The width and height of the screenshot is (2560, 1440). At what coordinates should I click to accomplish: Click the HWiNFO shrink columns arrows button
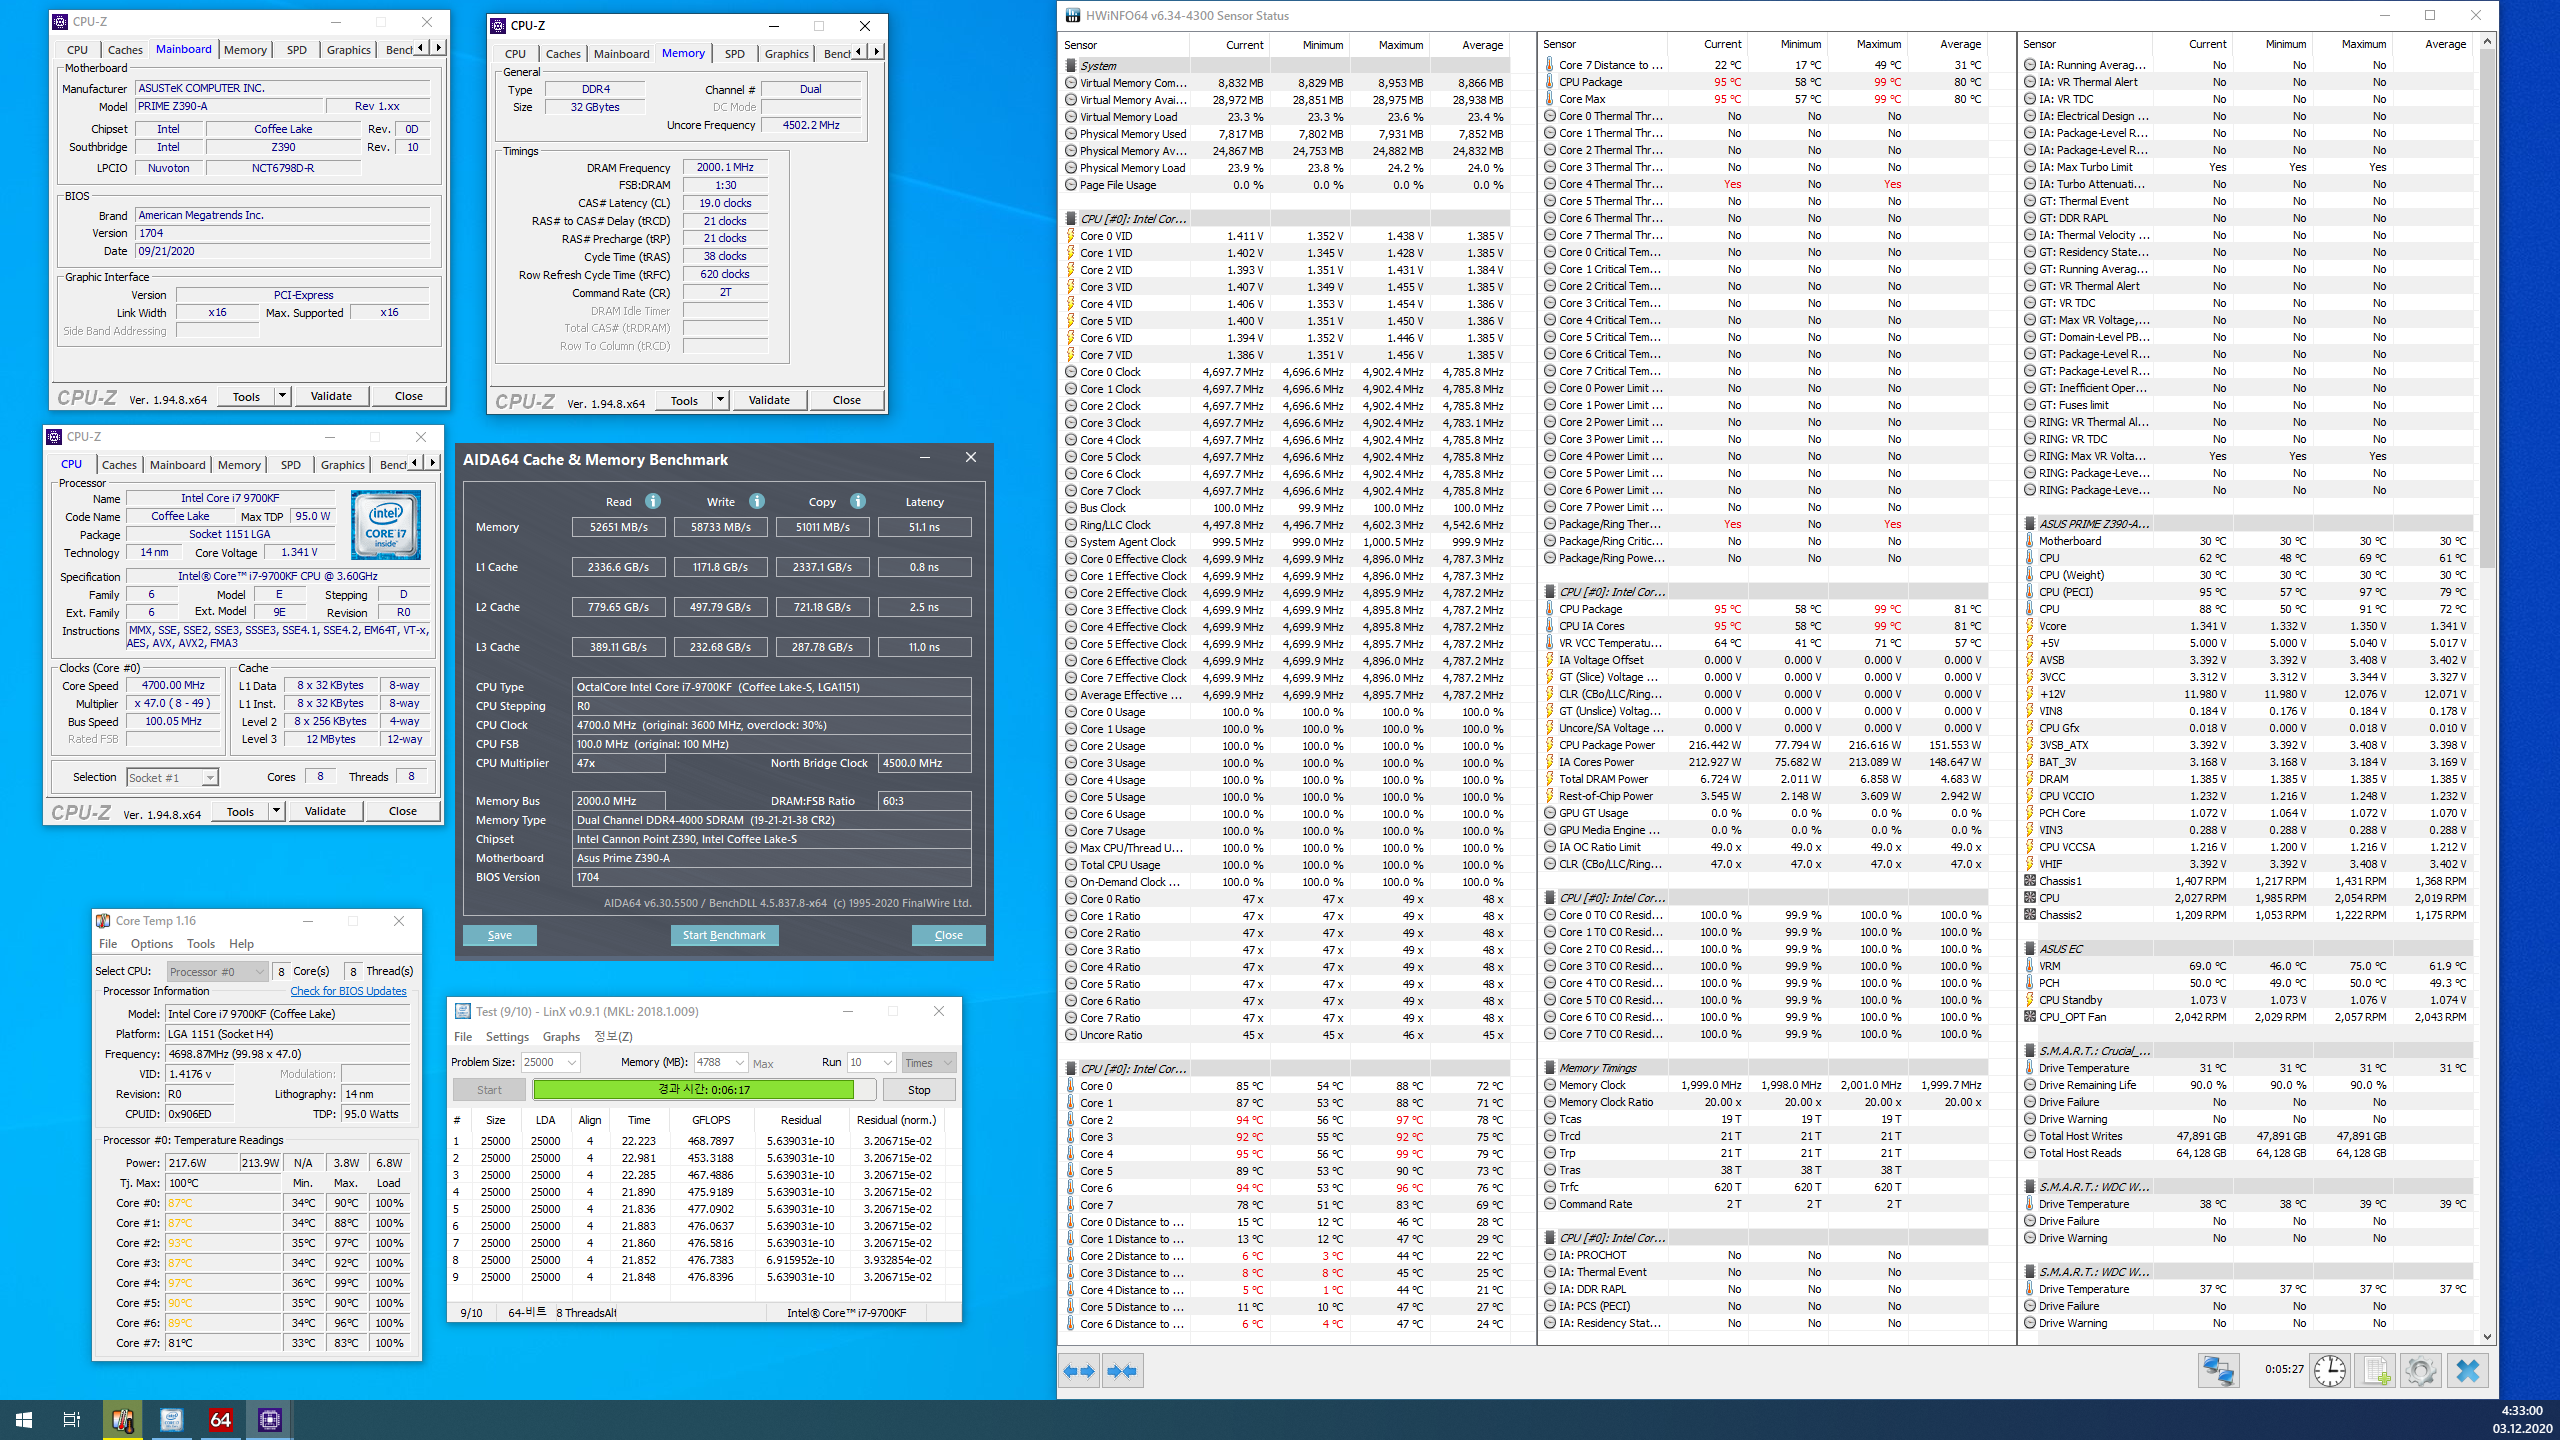point(1122,1371)
